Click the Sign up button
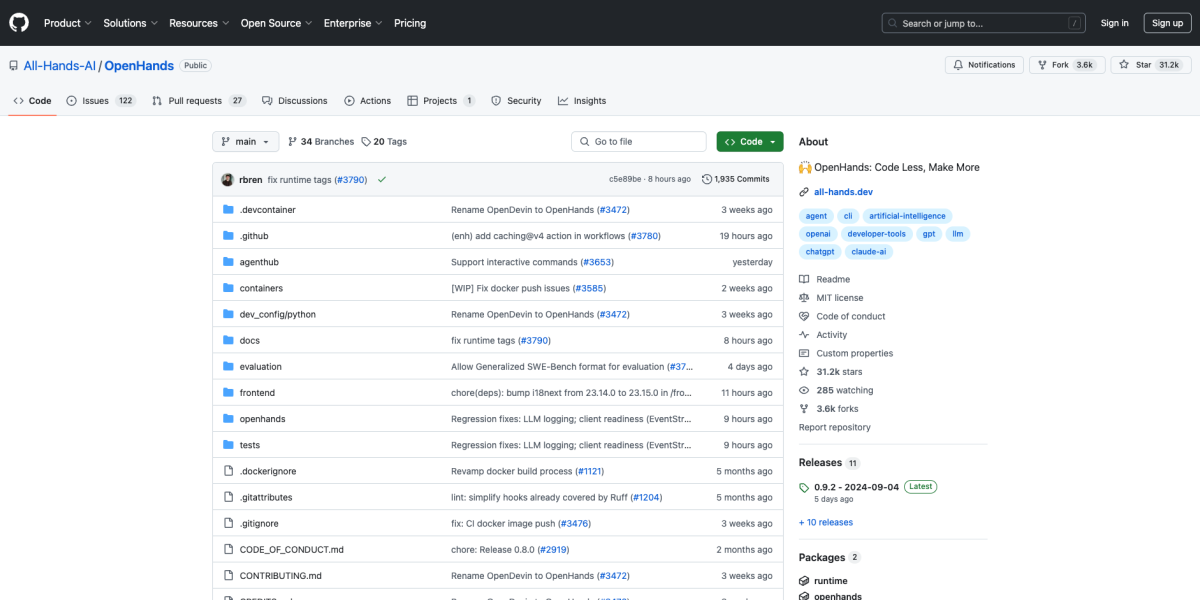1200x600 pixels. point(1167,23)
